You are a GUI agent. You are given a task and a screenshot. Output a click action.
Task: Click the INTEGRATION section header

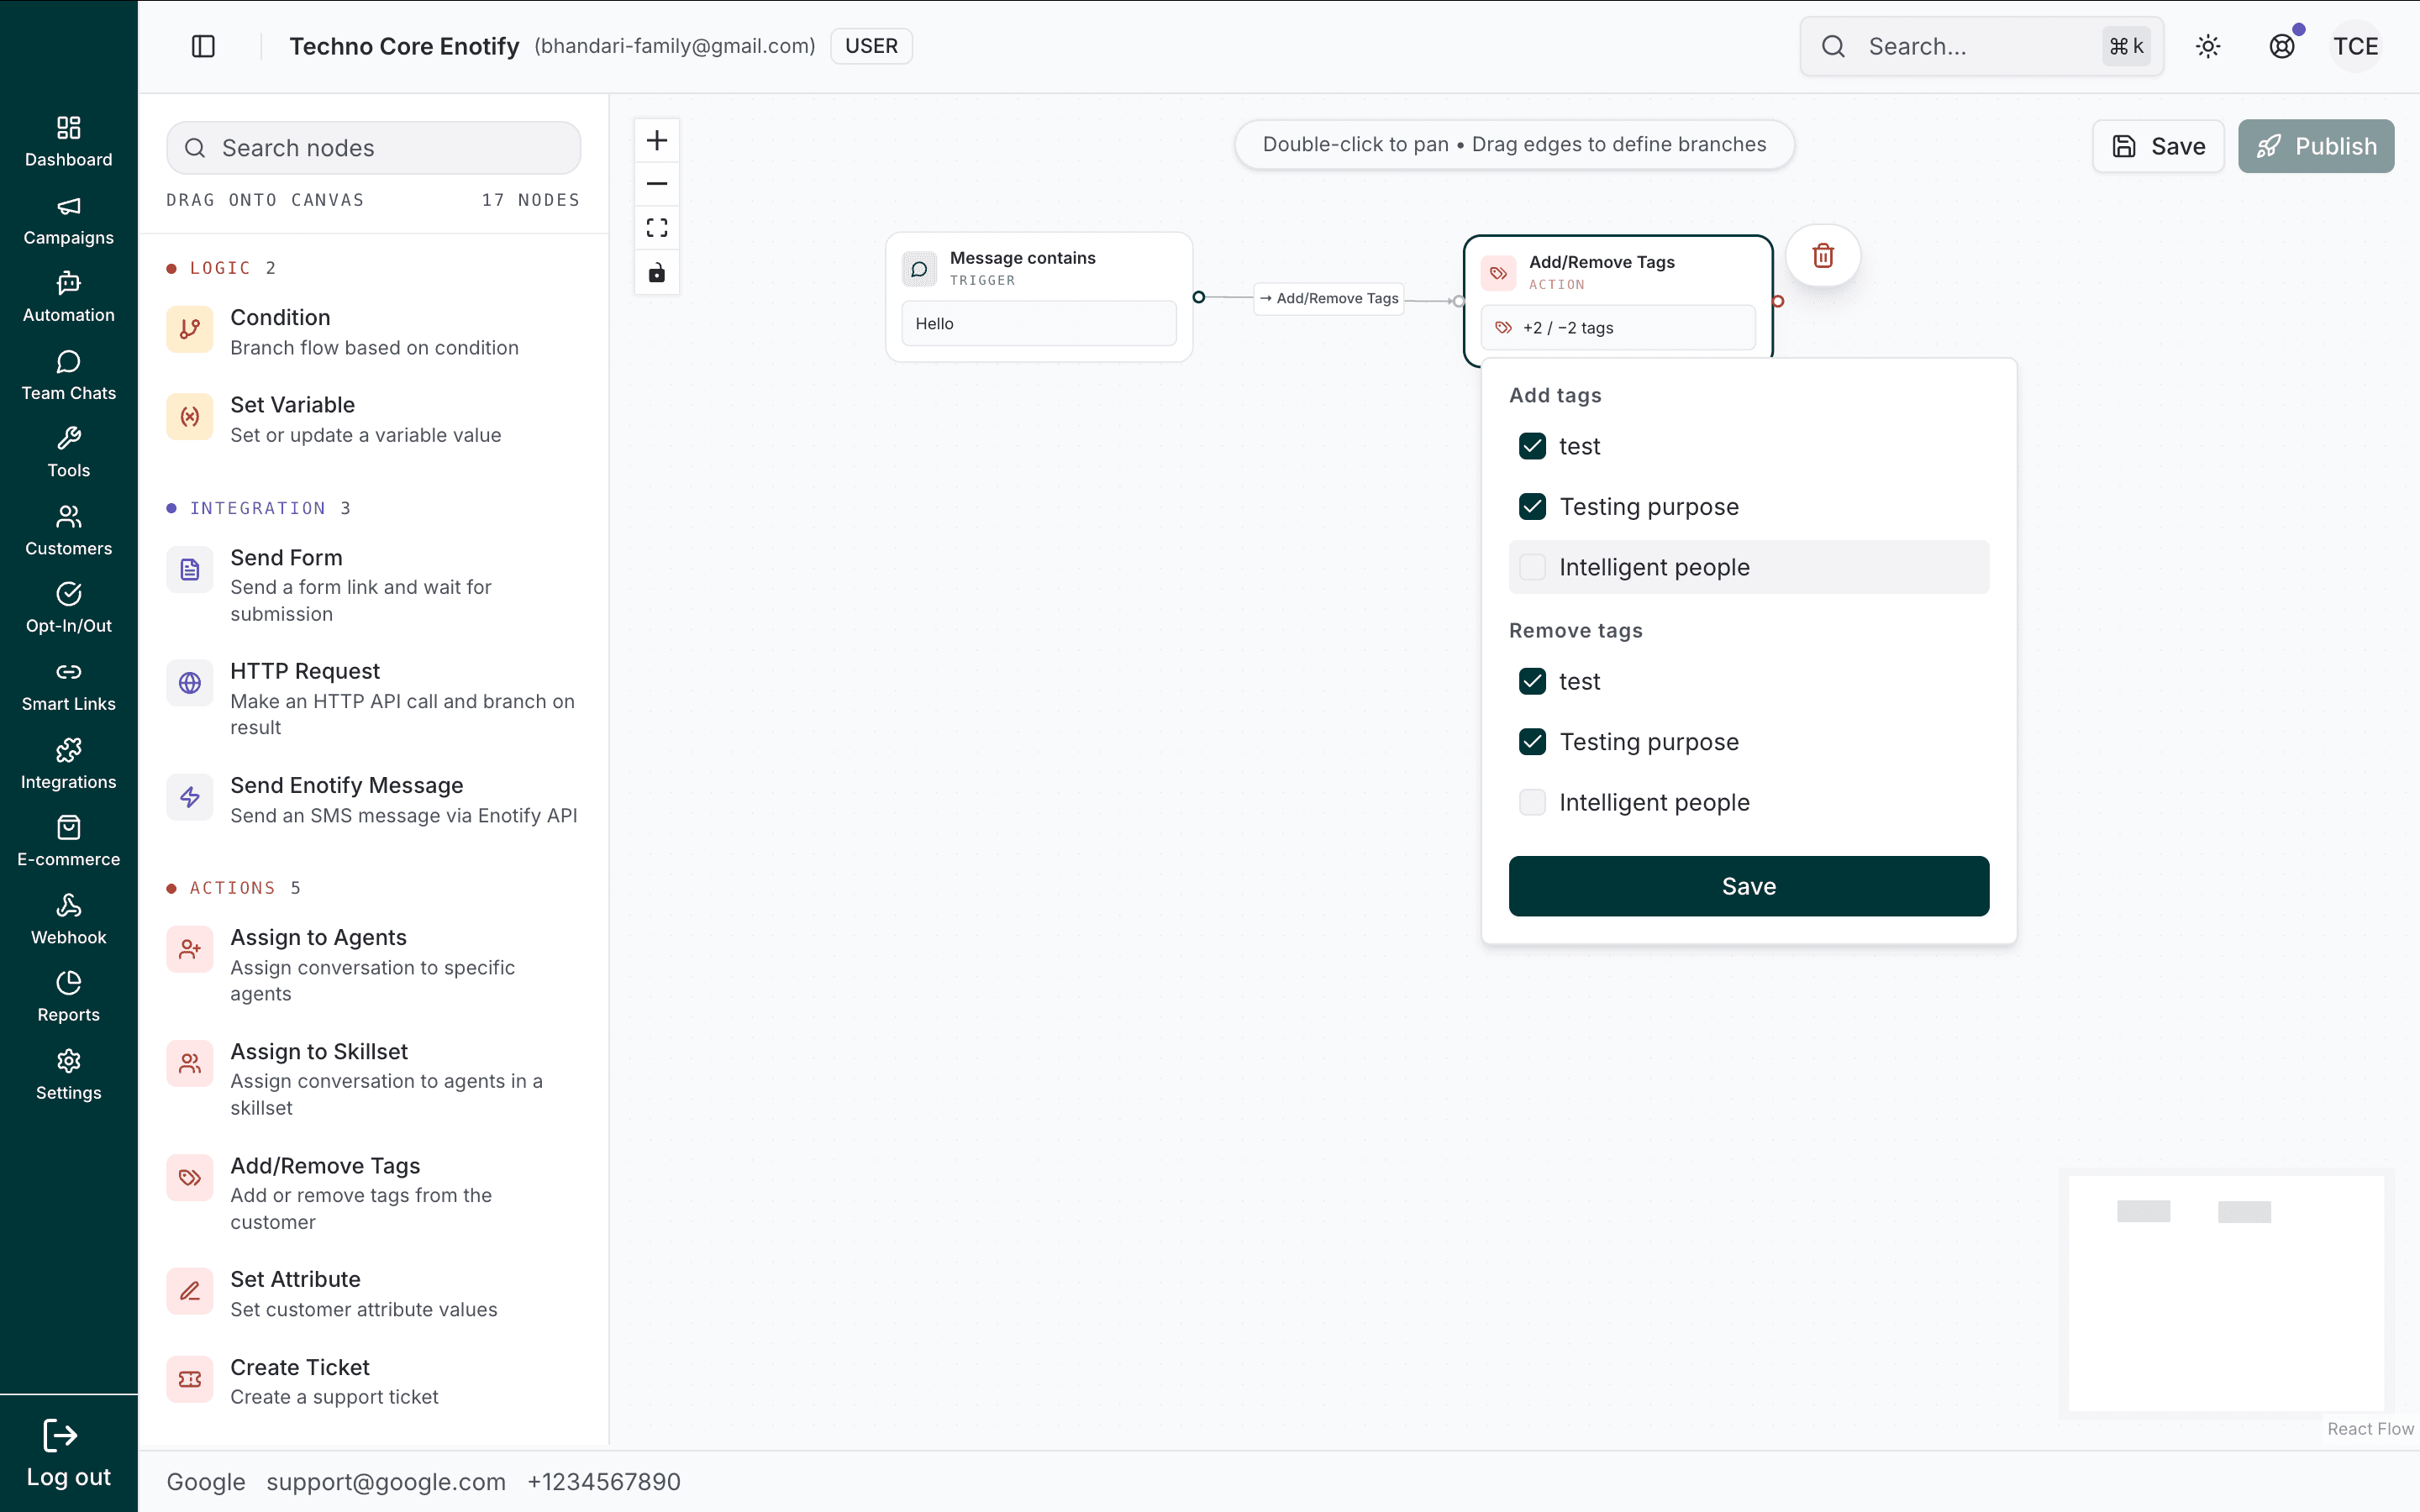tap(258, 508)
